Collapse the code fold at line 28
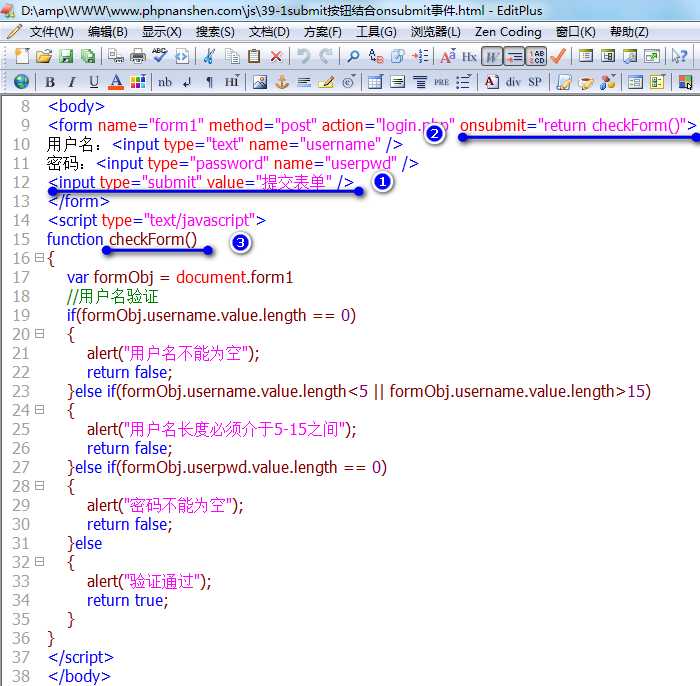Image resolution: width=700 pixels, height=686 pixels. click(x=39, y=485)
